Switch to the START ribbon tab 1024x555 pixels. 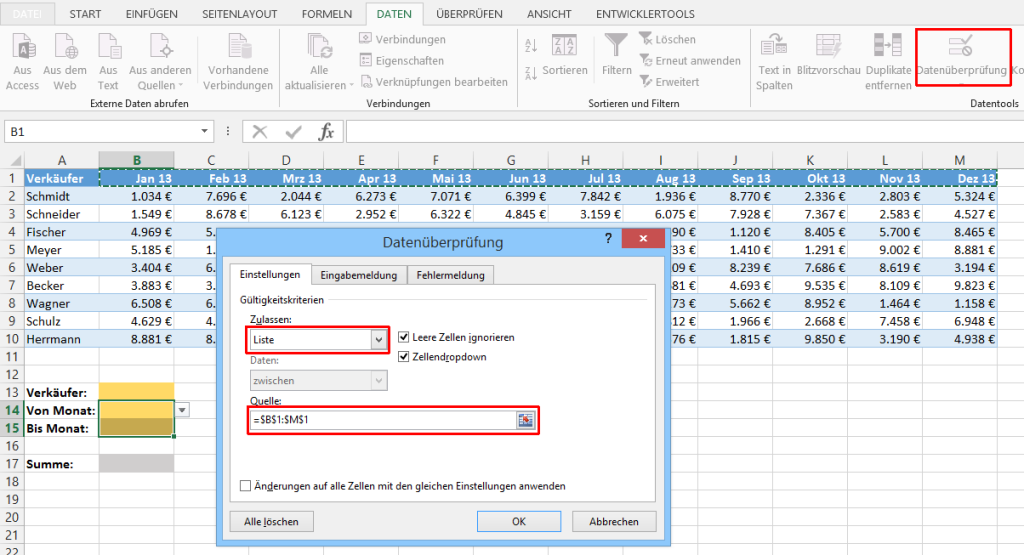tap(86, 14)
